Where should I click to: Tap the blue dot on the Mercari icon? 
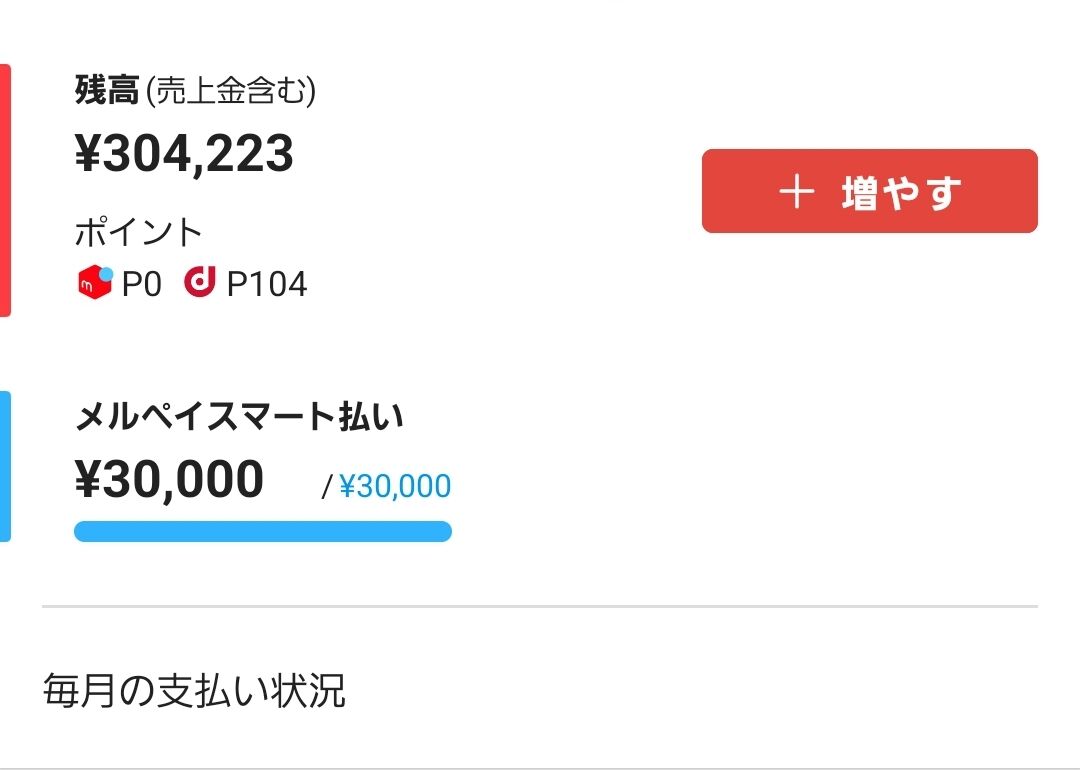(x=106, y=273)
